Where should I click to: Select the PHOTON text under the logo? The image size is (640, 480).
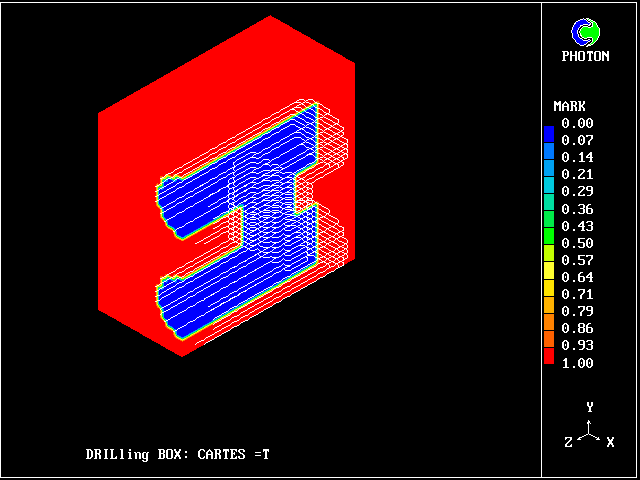585,56
